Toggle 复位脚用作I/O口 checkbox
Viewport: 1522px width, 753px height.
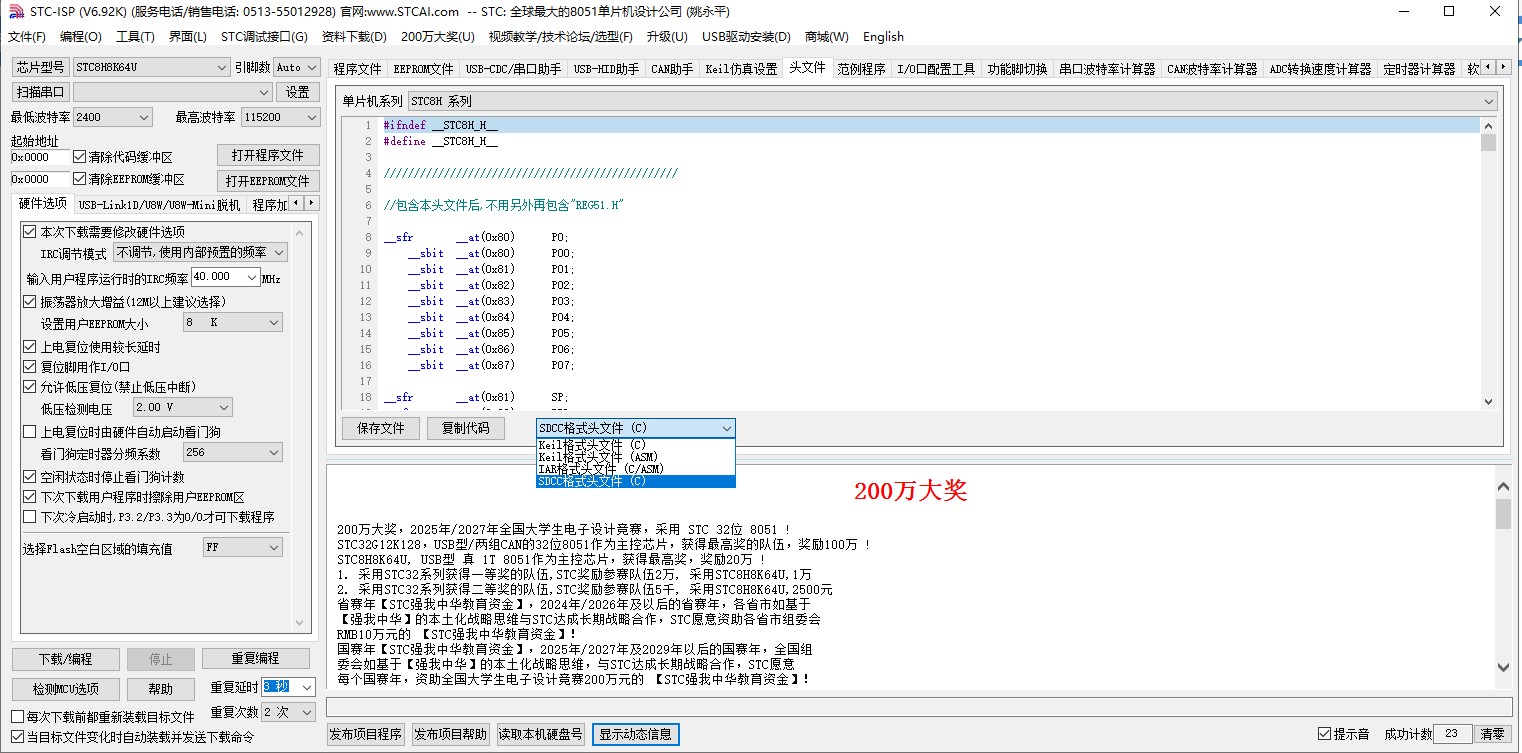30,367
